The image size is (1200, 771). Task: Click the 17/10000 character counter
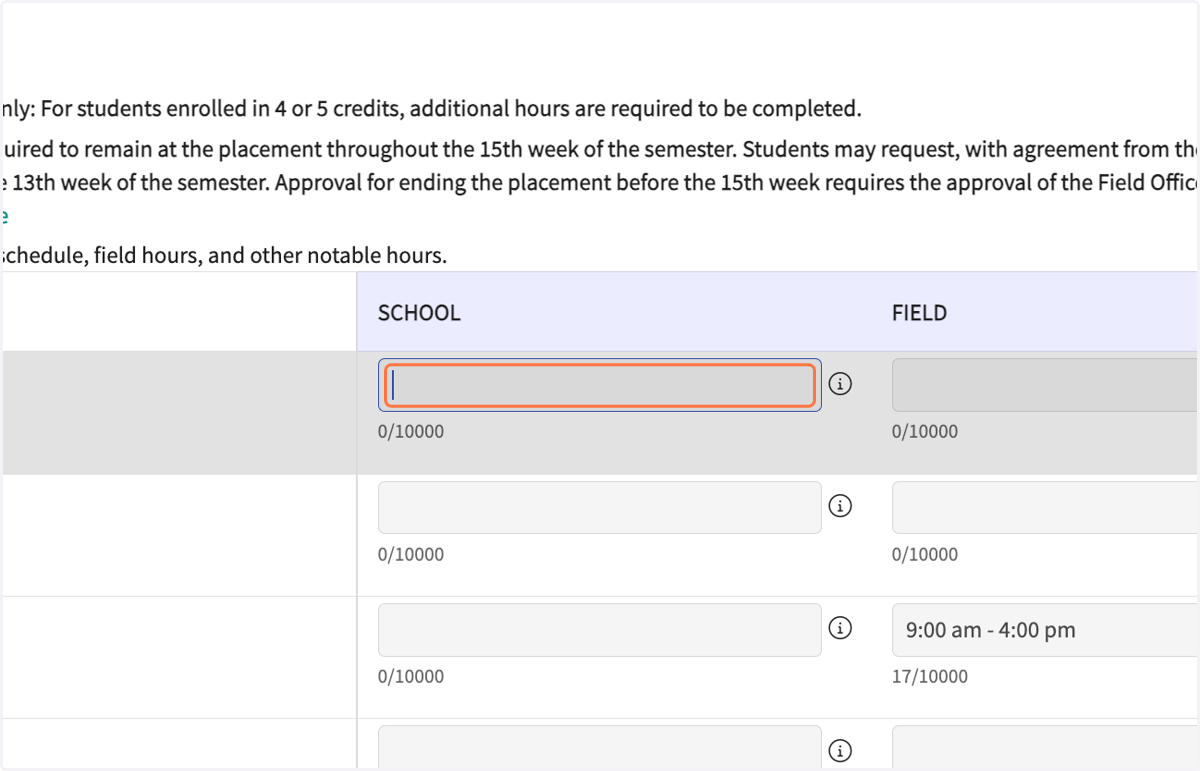930,676
